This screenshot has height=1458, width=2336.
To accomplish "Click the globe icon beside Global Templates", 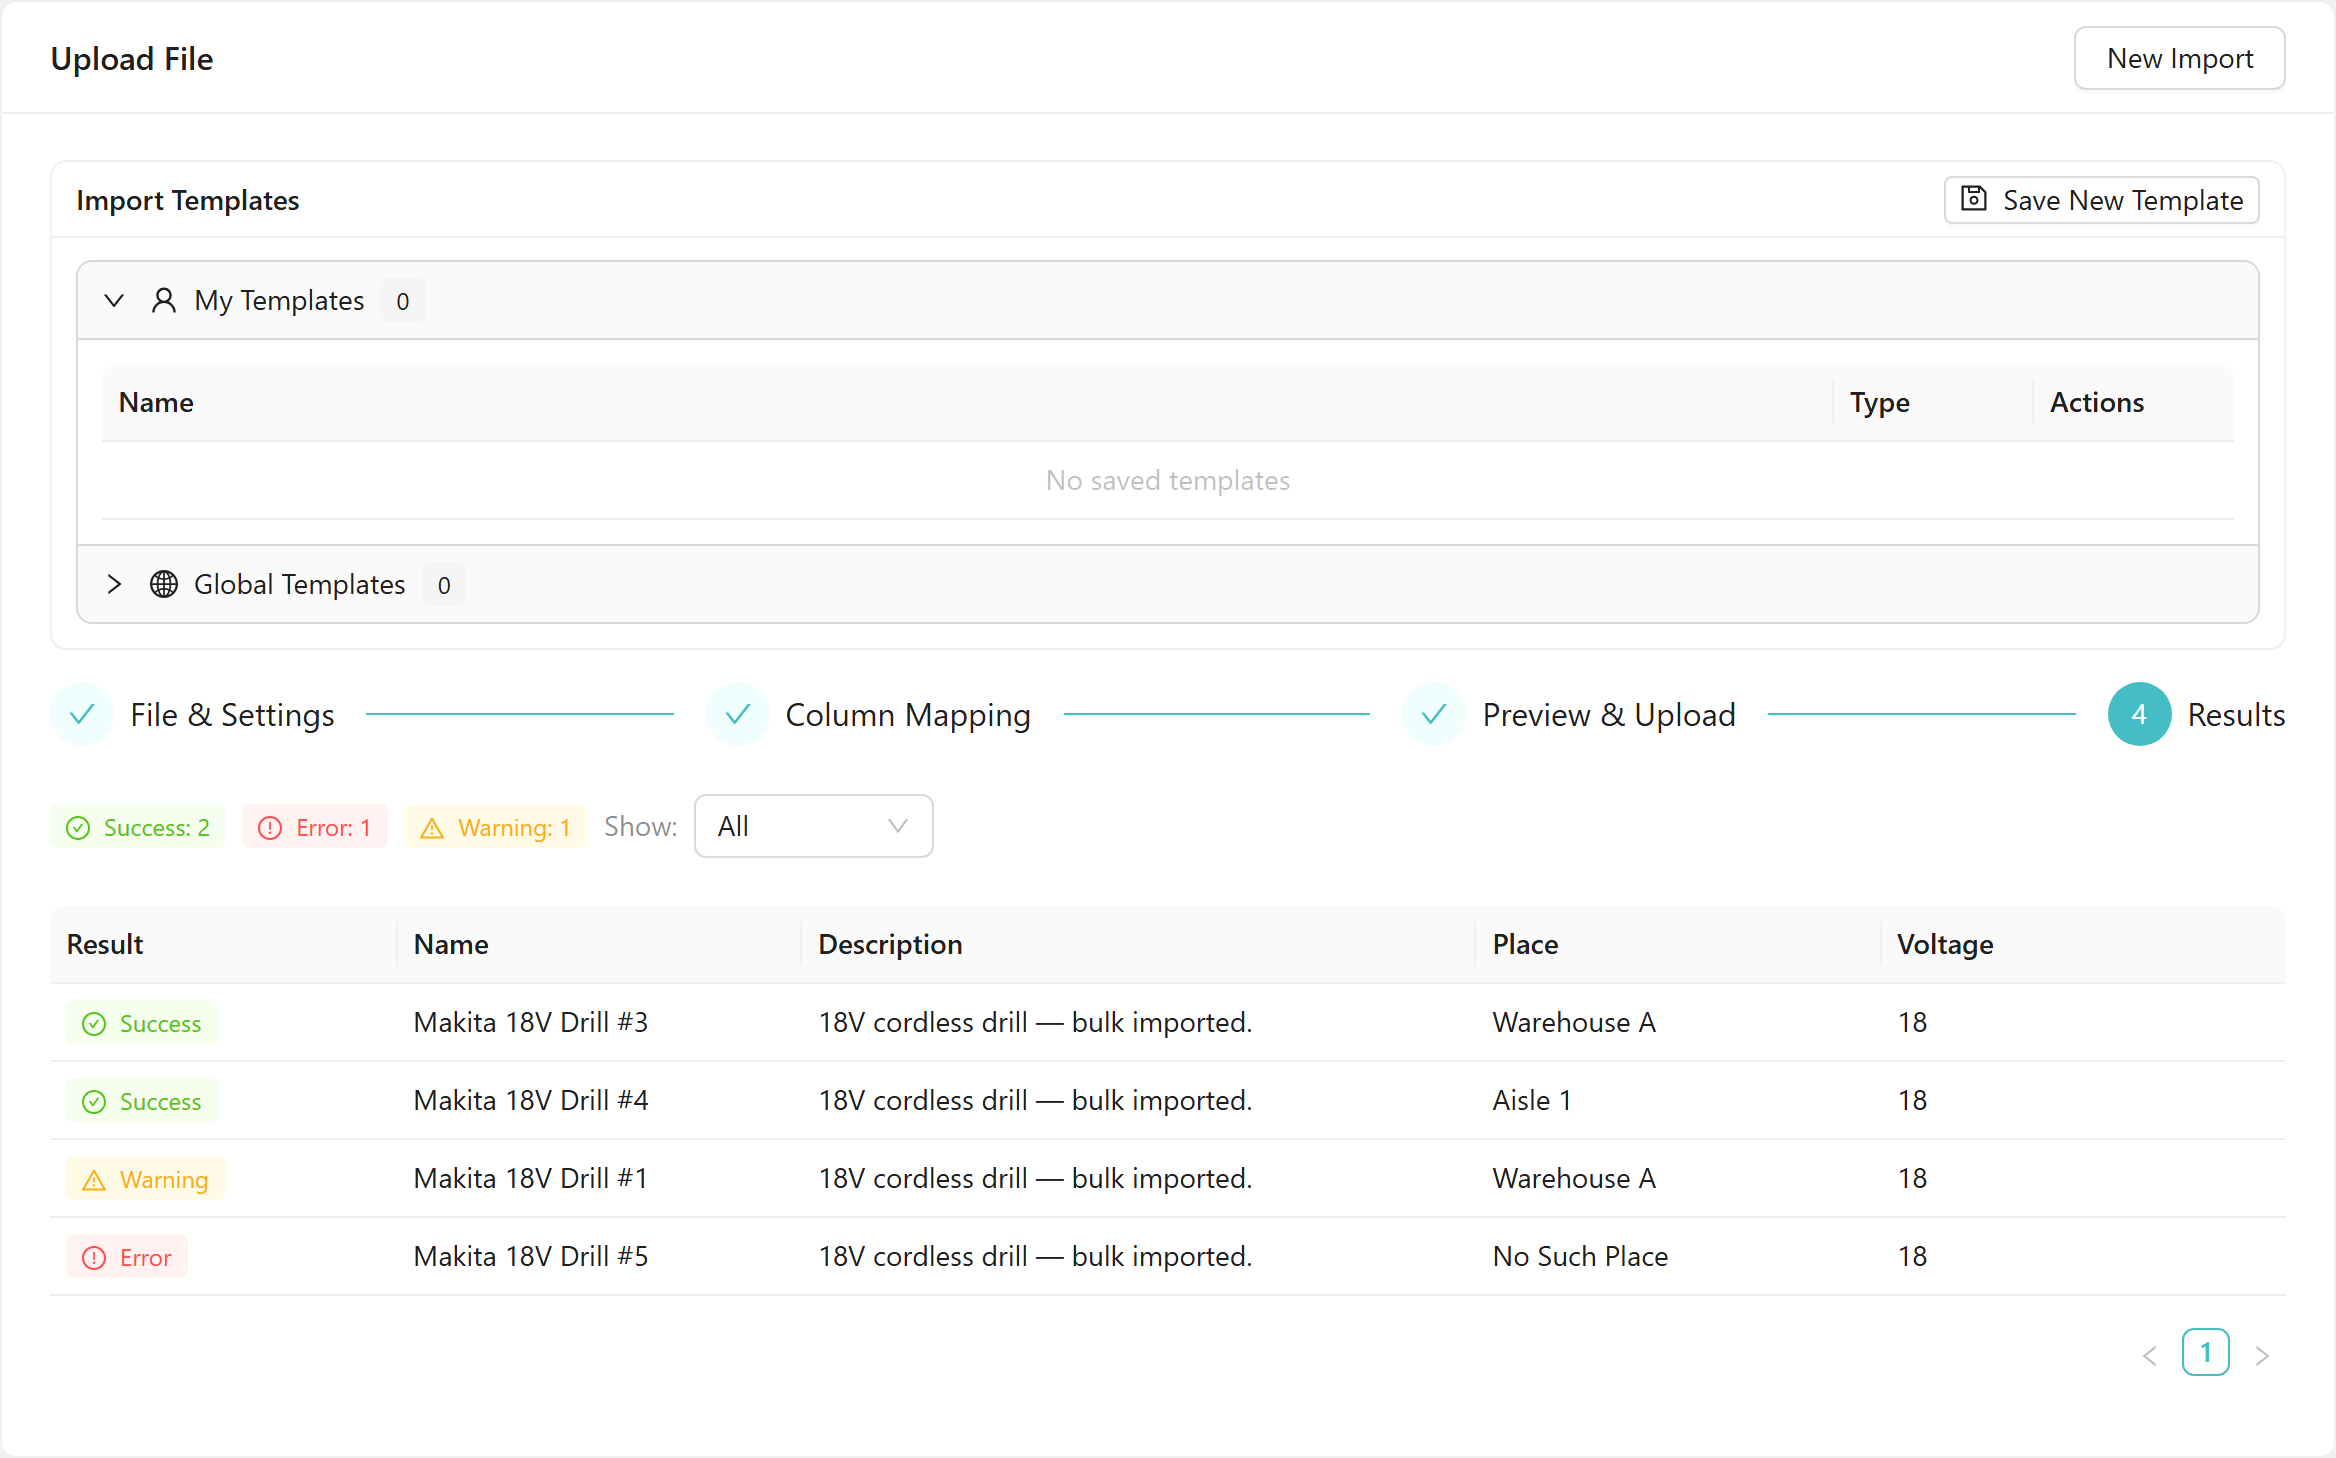I will tap(164, 584).
